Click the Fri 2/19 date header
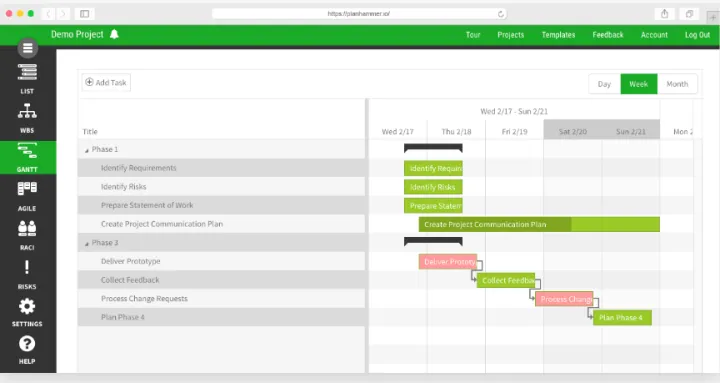 tap(514, 131)
